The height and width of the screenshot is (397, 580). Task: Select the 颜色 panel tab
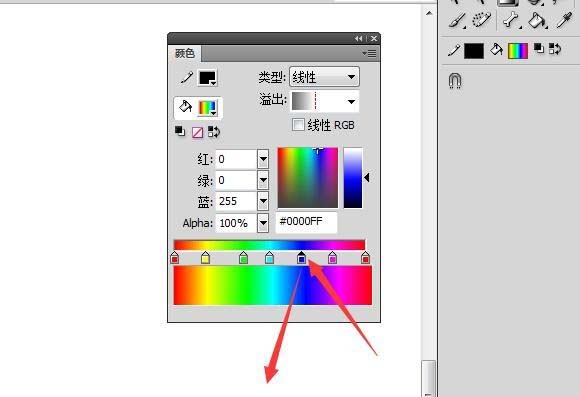(x=185, y=54)
